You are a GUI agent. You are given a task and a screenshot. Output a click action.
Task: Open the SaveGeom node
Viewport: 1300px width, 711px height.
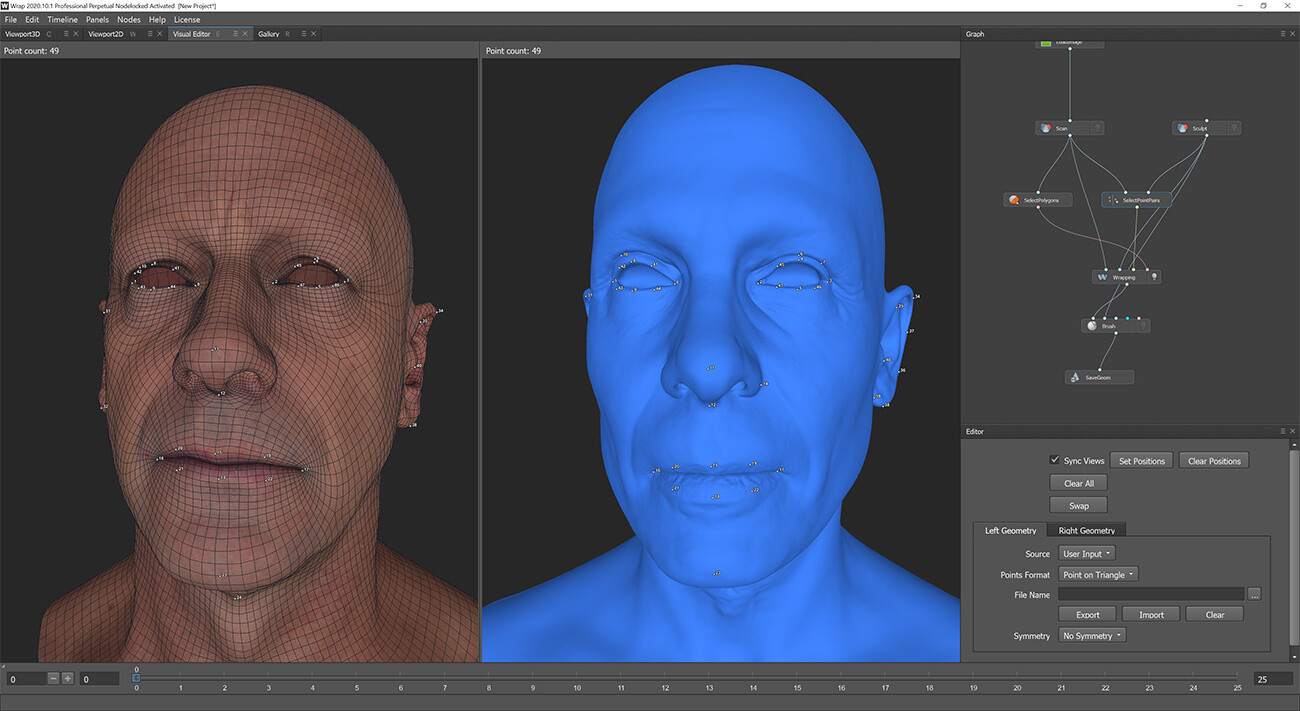click(x=1098, y=377)
